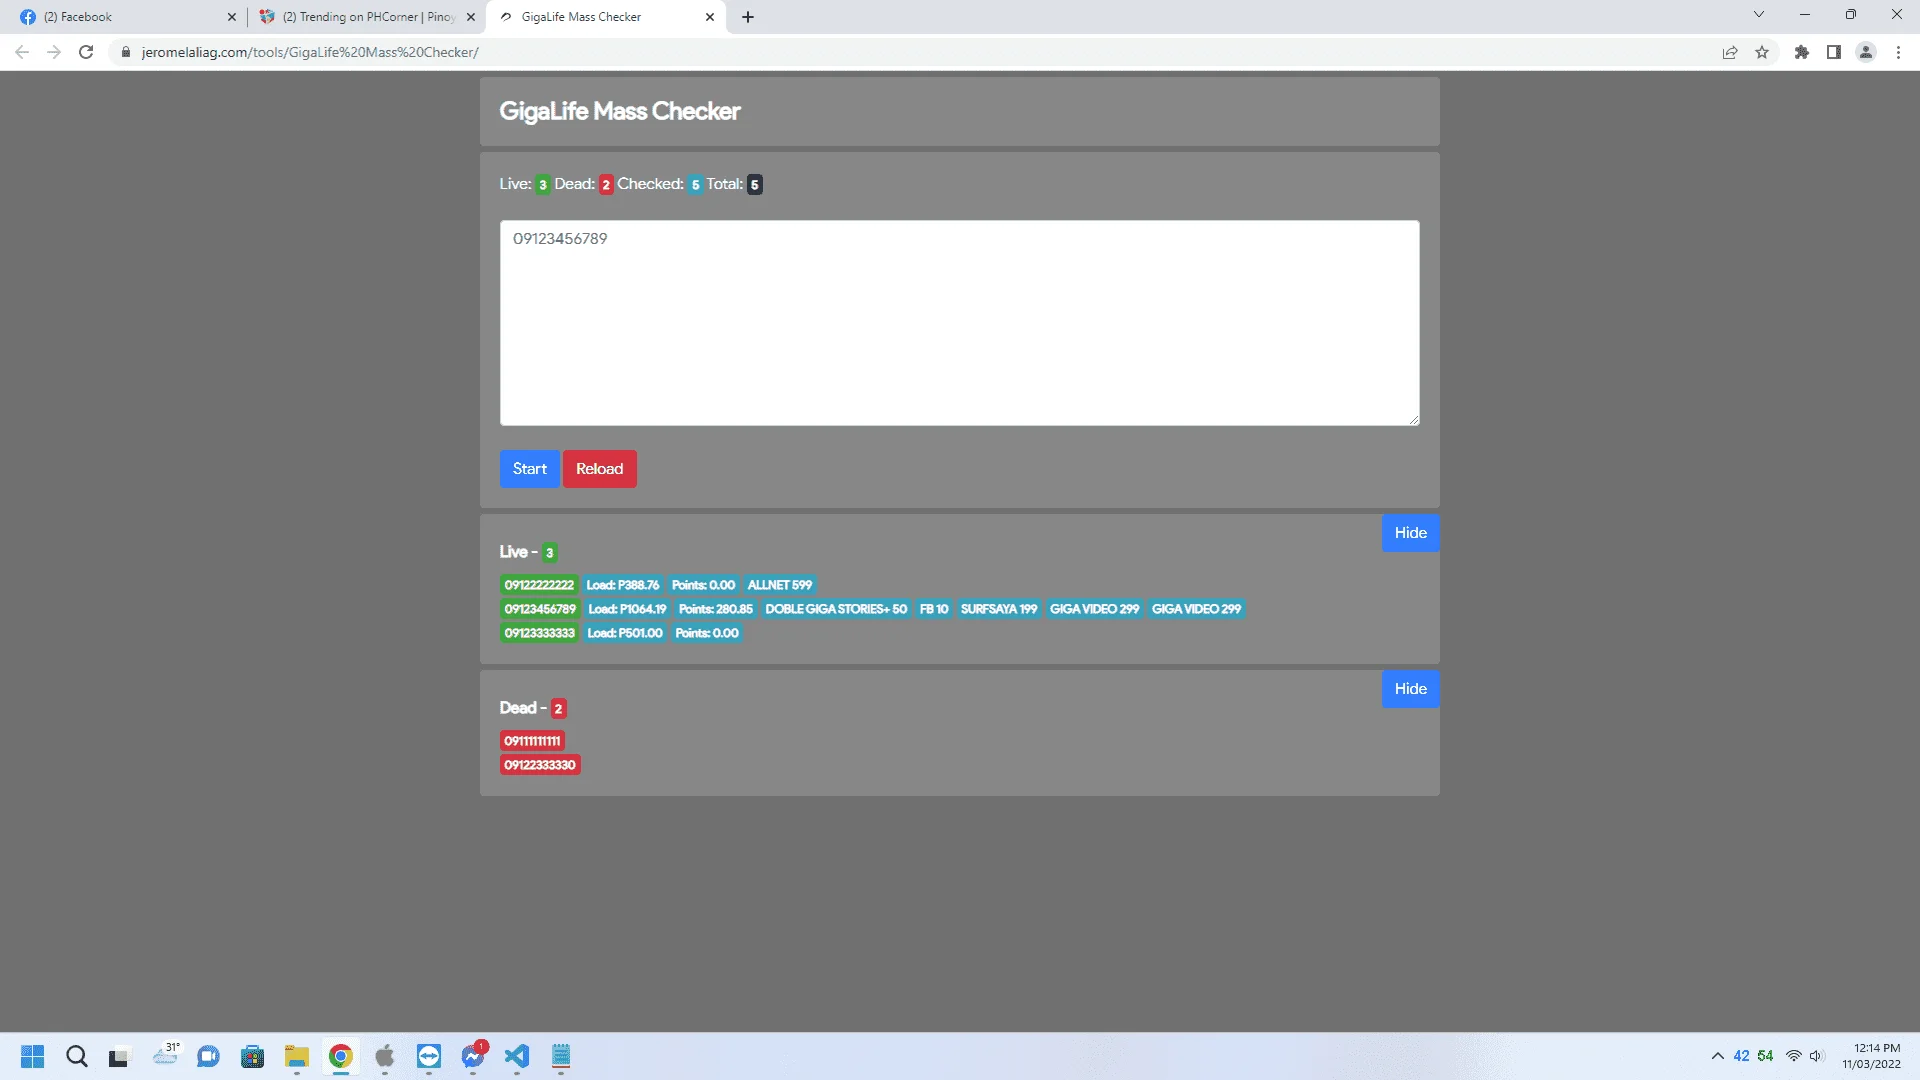Image resolution: width=1920 pixels, height=1080 pixels.
Task: Click the SURFSAYA 199 badge
Action: click(x=999, y=609)
